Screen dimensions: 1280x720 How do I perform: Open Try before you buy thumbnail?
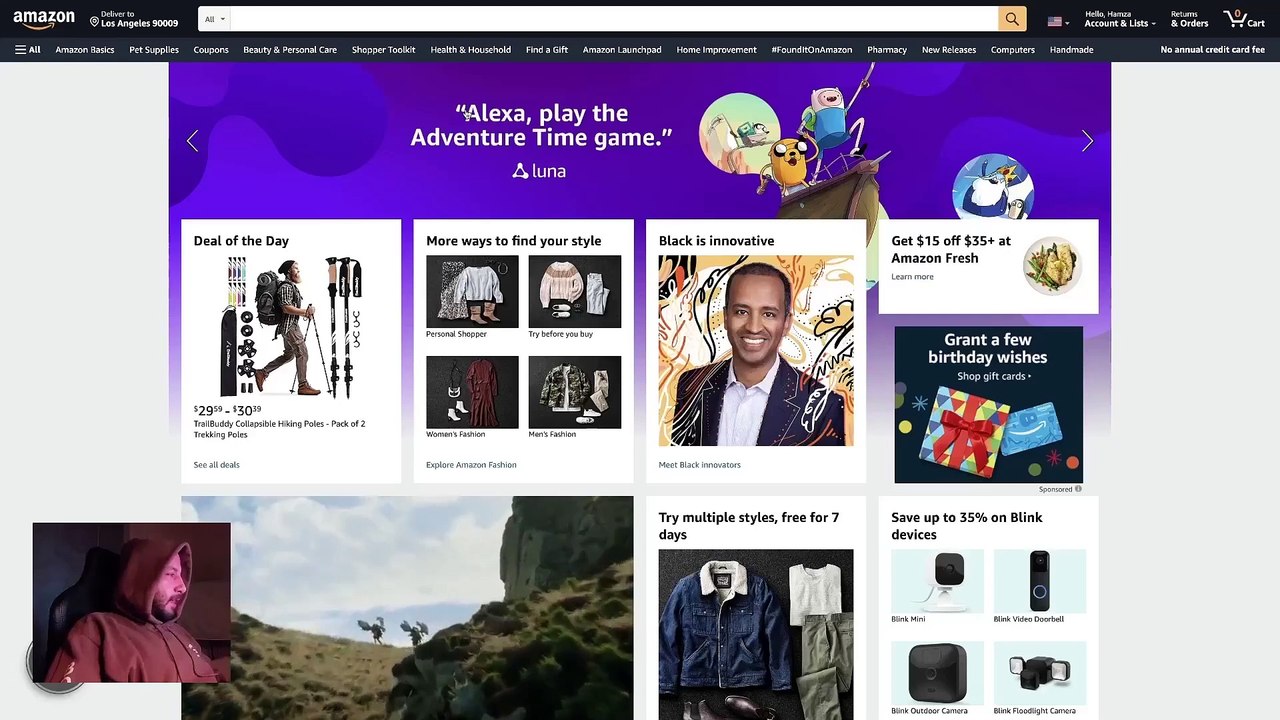(574, 291)
